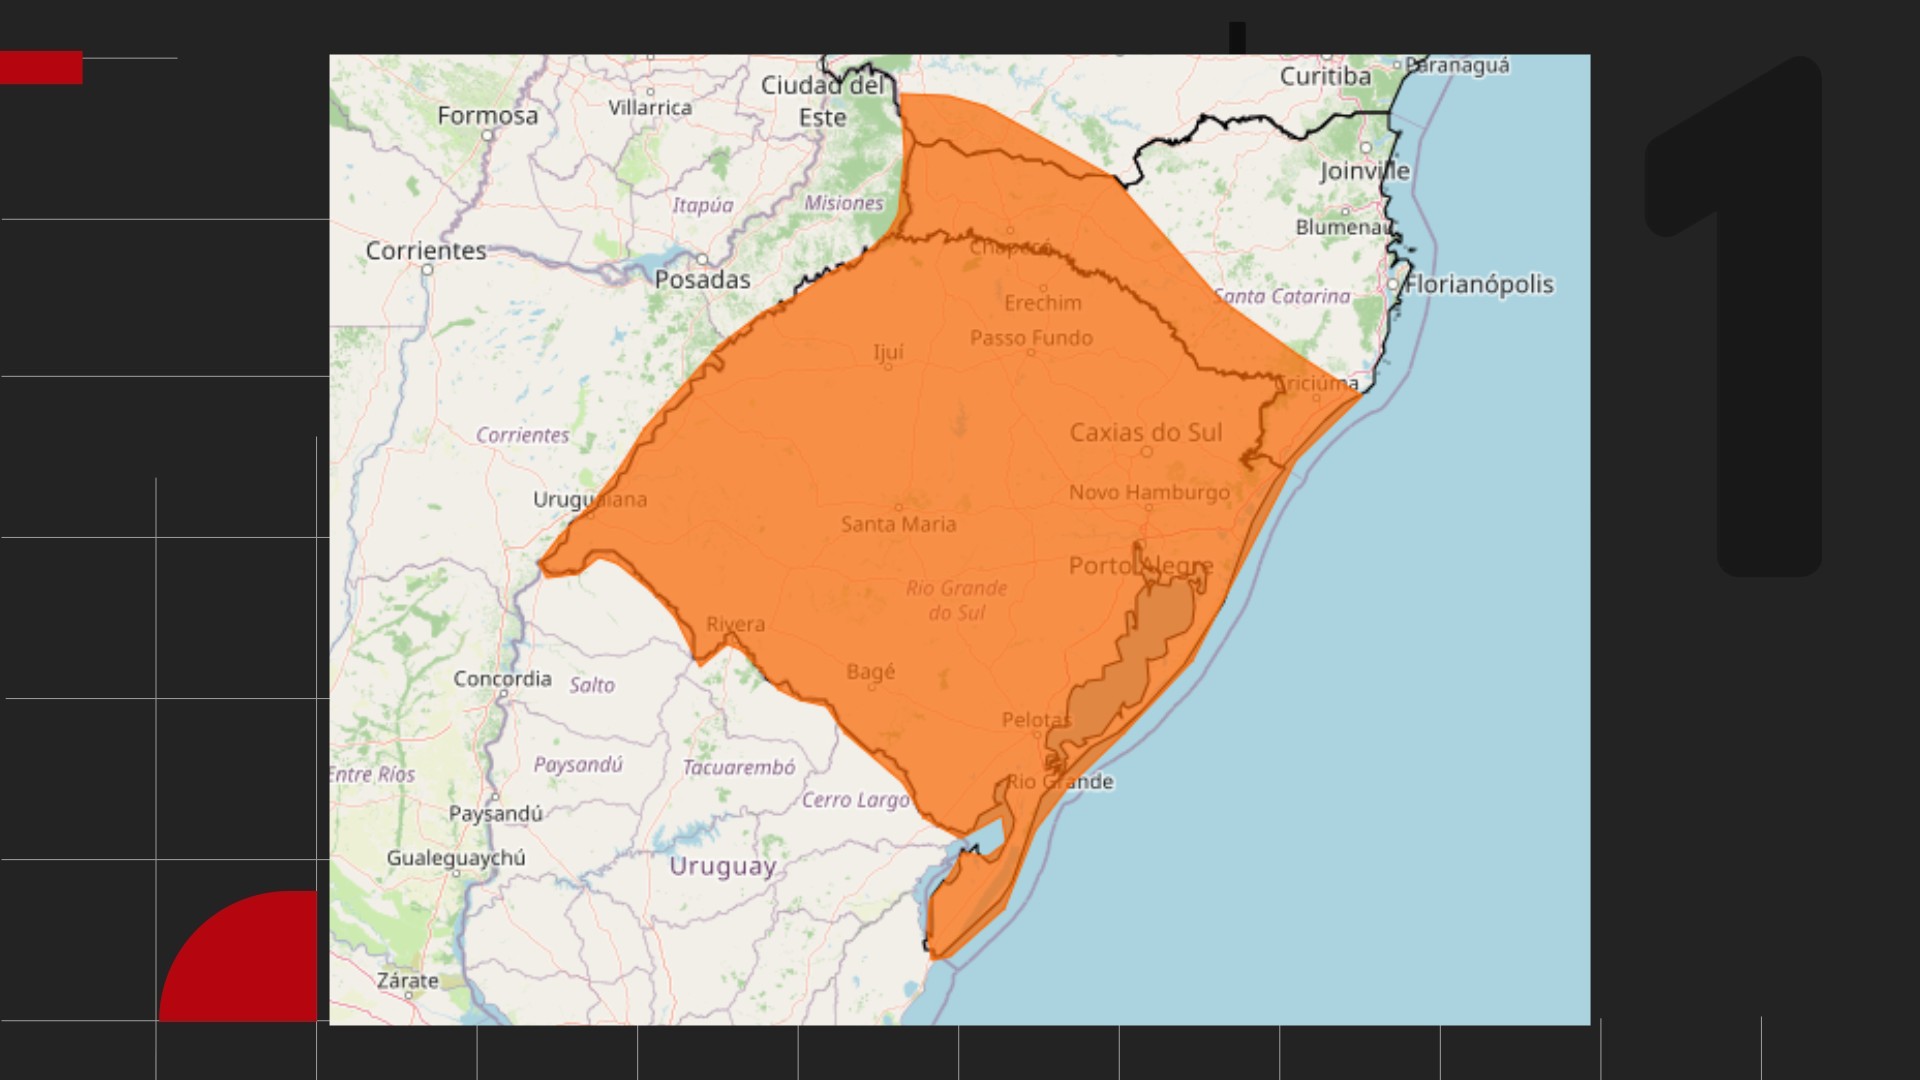Click the Uruguay country label
1920x1080 pixels.
click(722, 867)
